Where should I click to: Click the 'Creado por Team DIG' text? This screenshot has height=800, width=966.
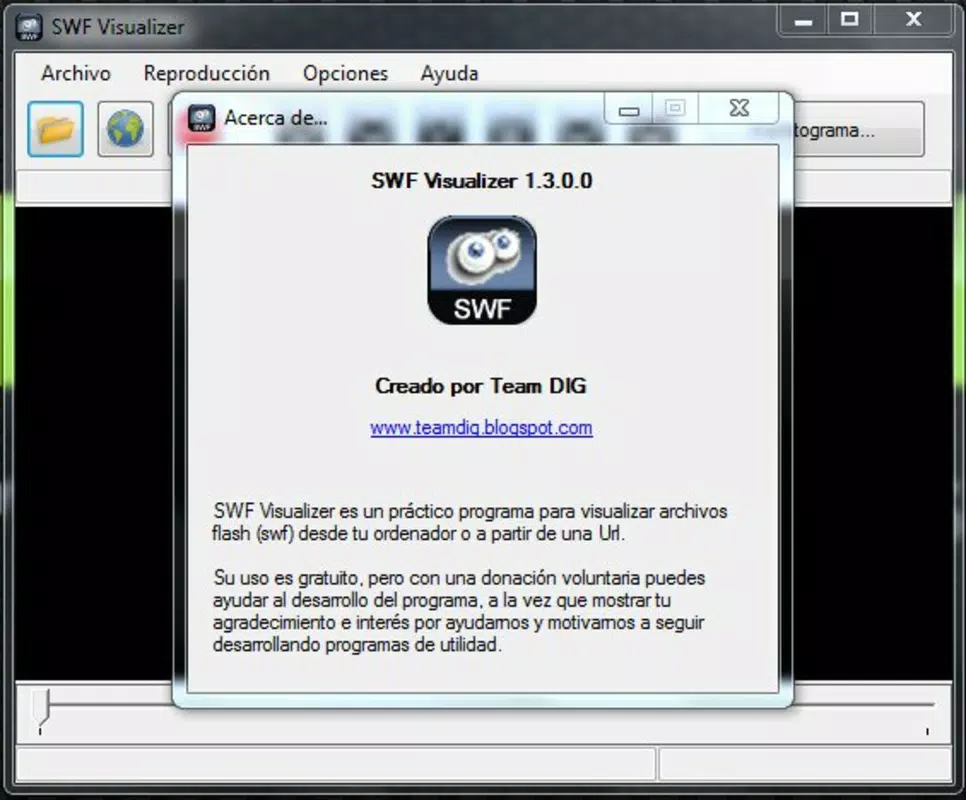[x=481, y=386]
